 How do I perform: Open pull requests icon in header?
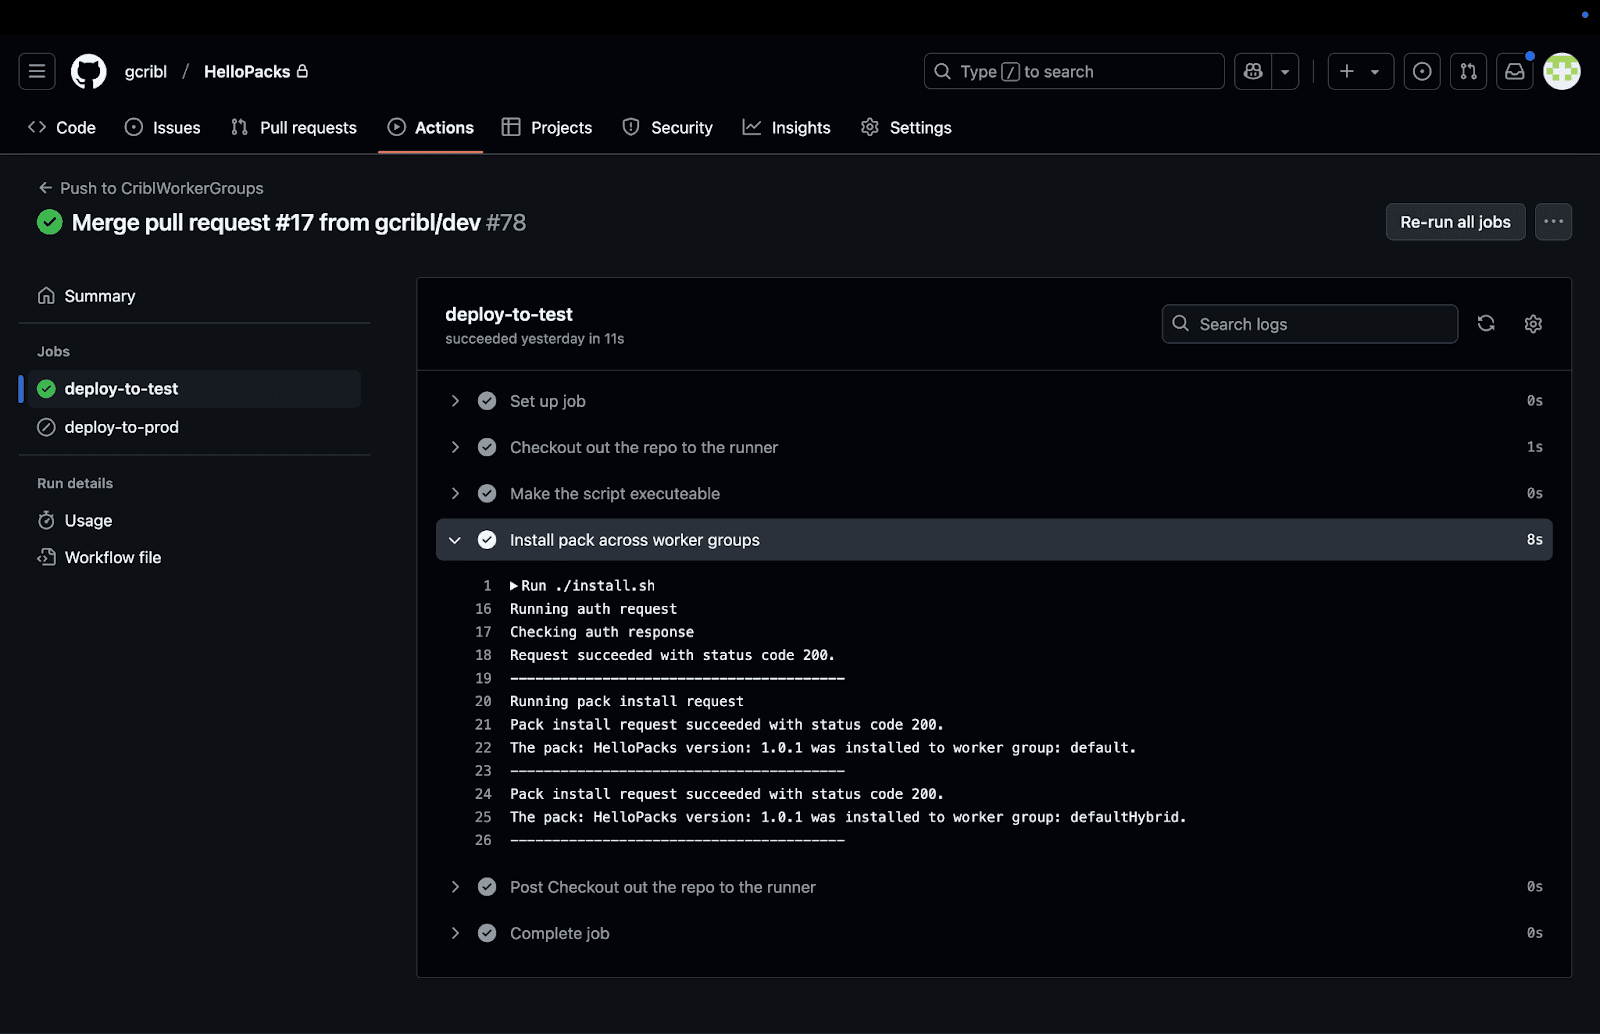tap(1468, 72)
